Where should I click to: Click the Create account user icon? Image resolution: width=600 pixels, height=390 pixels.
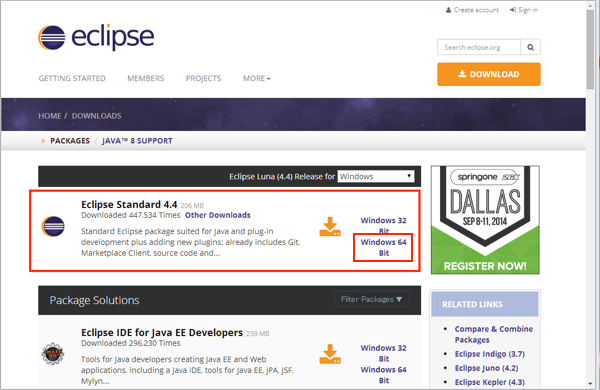click(448, 10)
